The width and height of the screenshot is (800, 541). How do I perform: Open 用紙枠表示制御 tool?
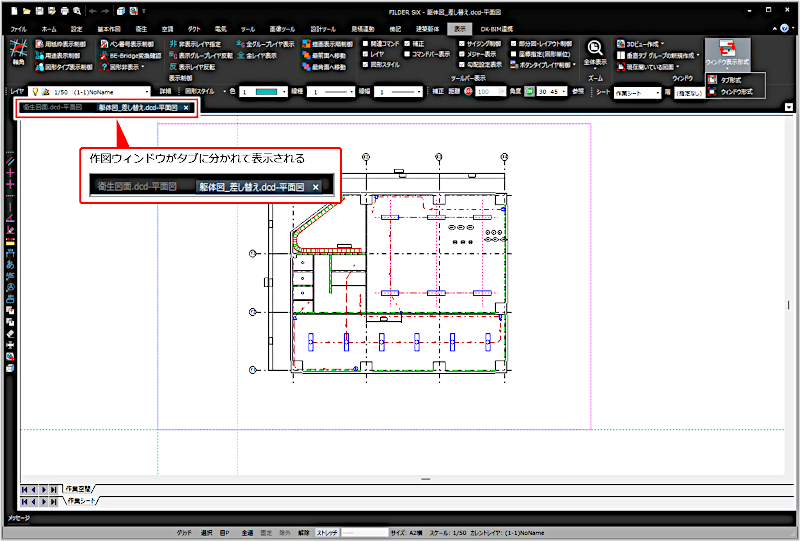tap(64, 45)
